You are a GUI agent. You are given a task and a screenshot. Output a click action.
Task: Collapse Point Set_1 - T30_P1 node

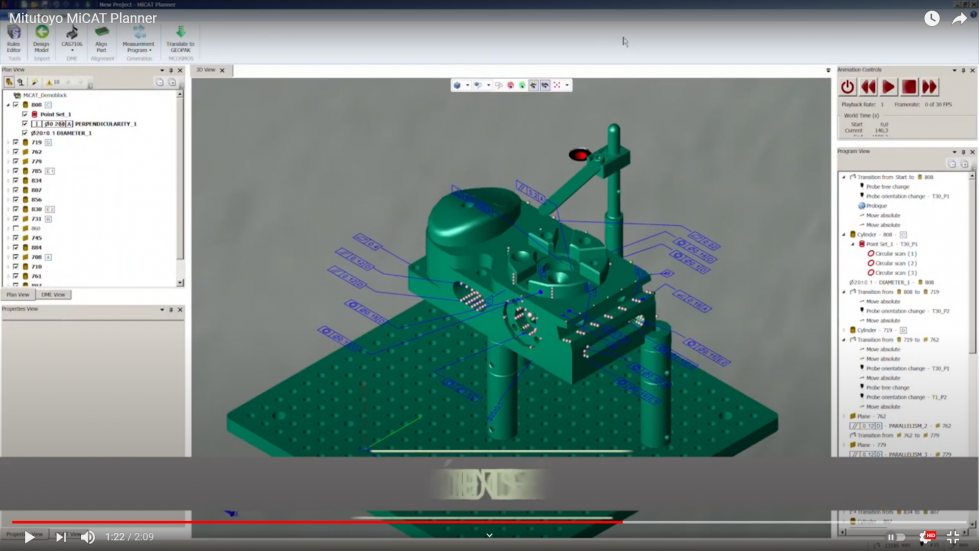pos(853,244)
